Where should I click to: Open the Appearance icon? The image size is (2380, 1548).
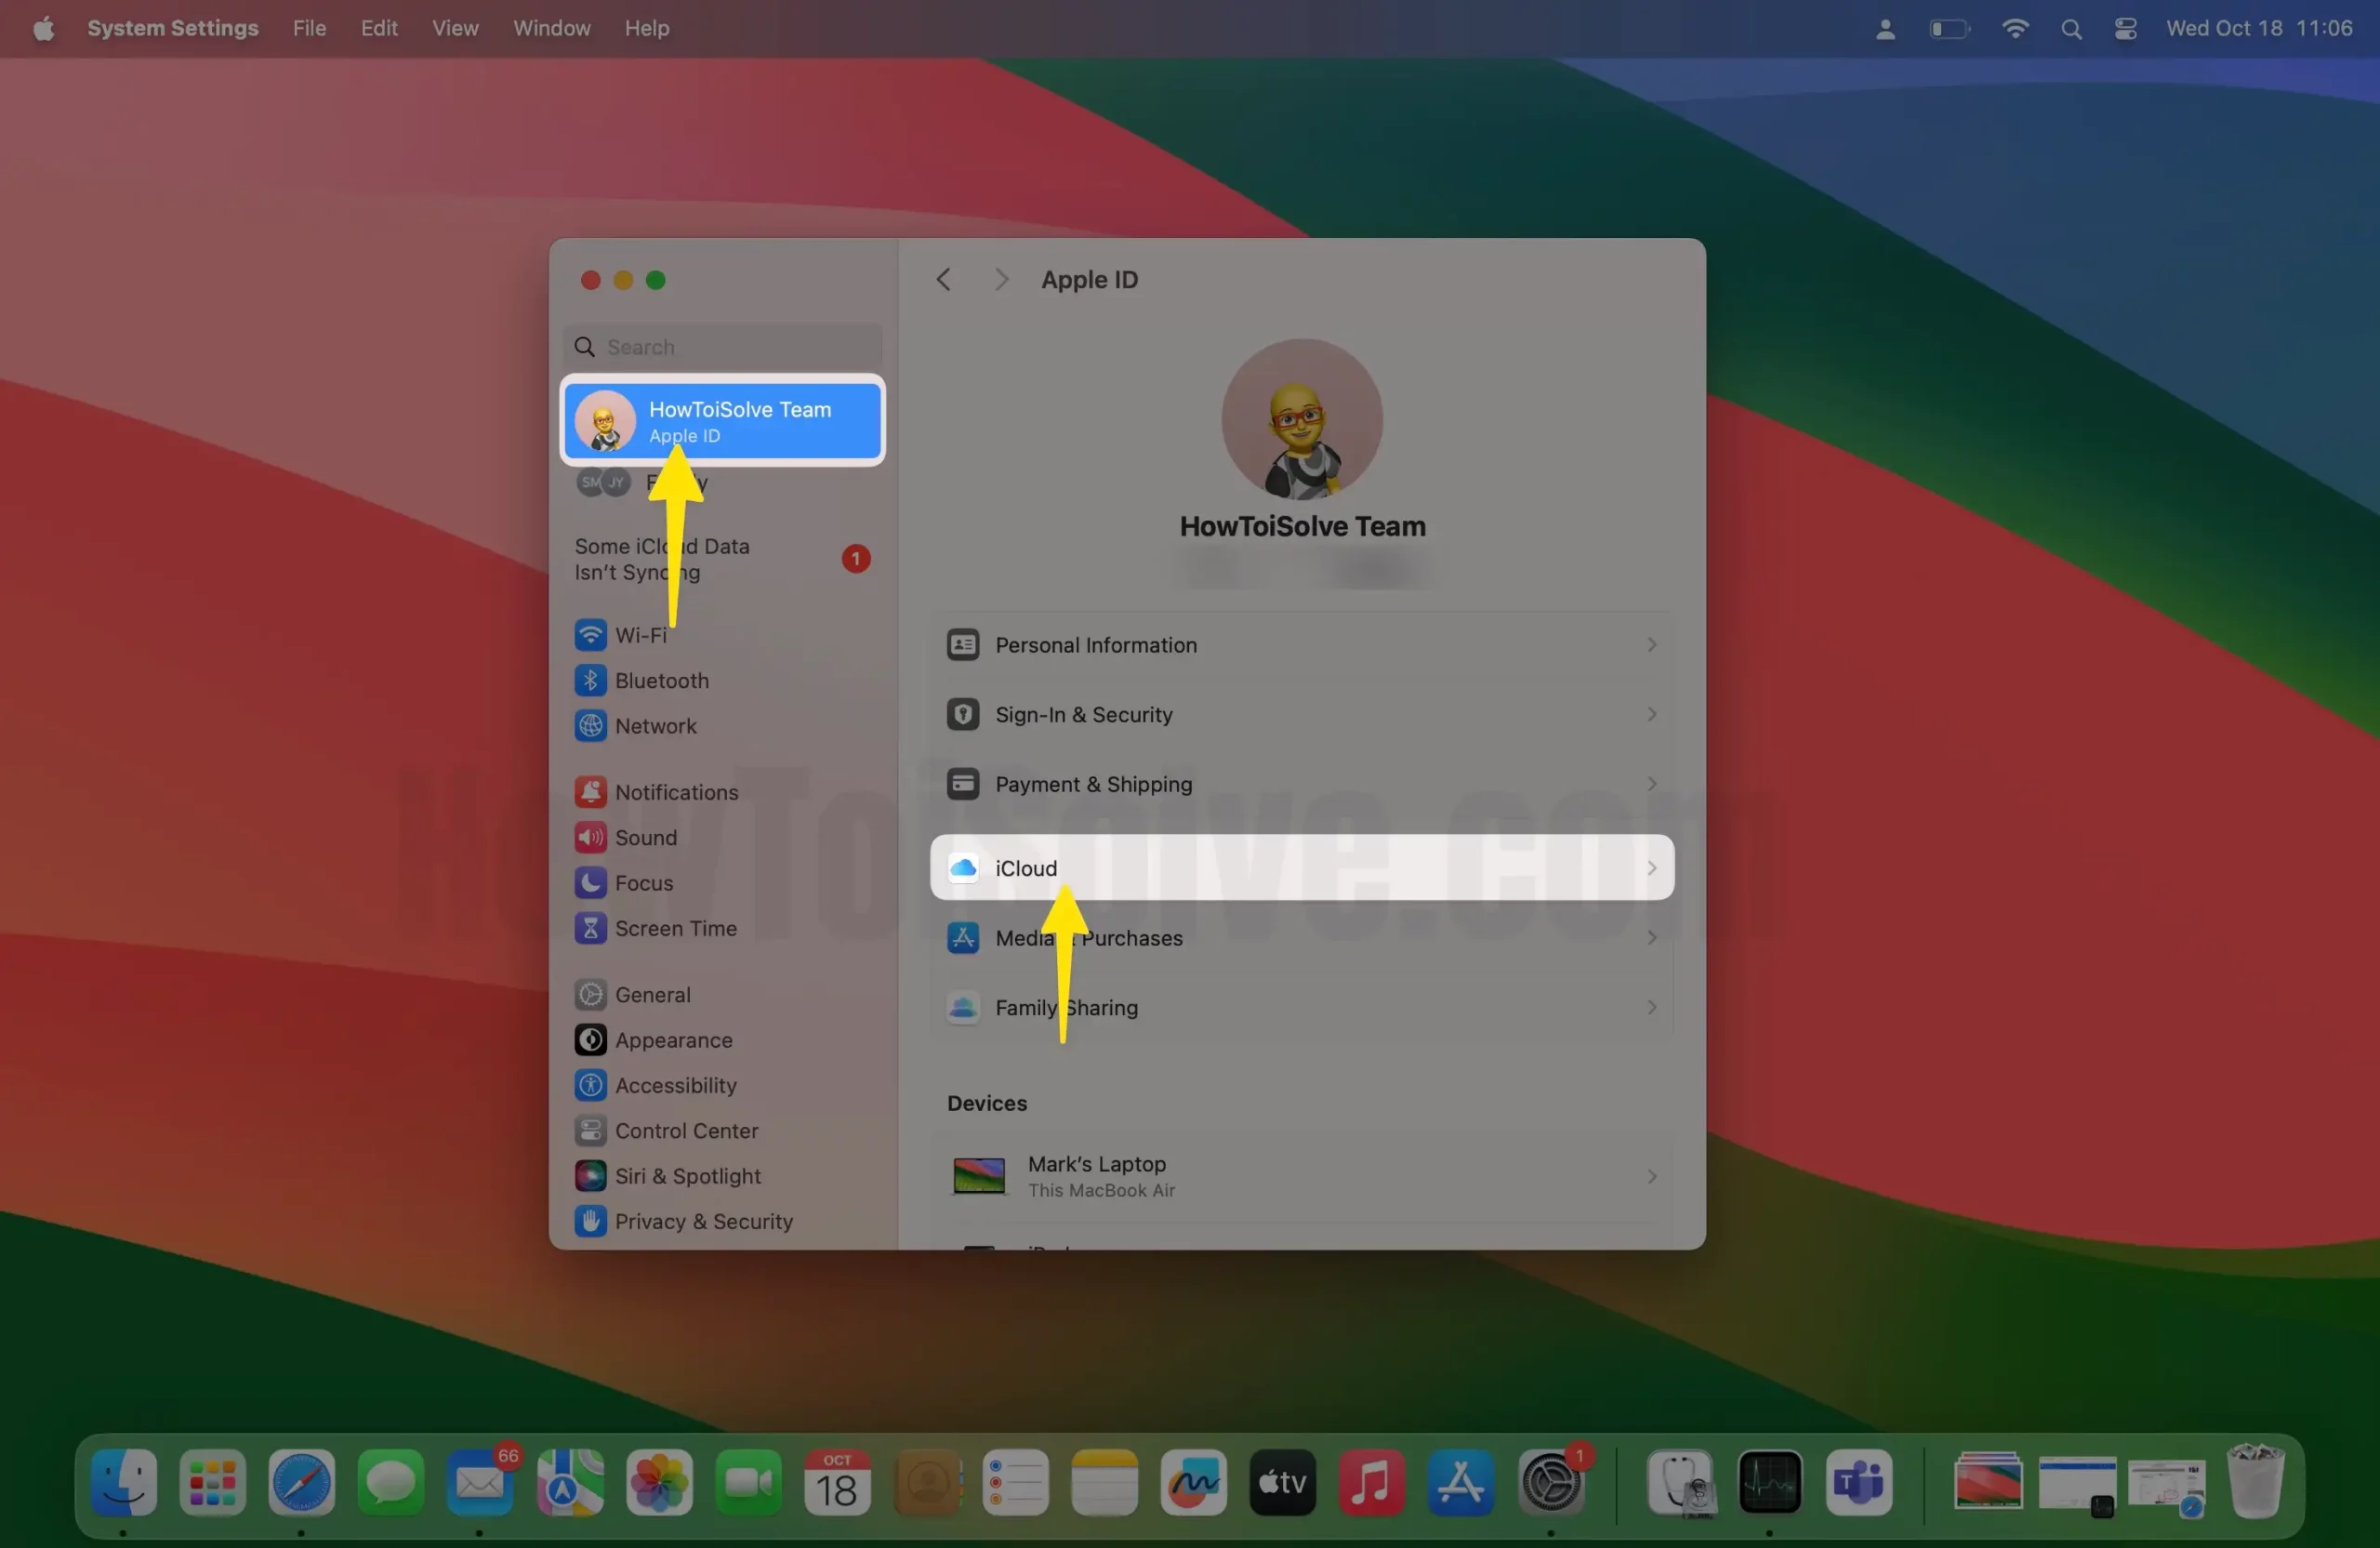point(590,1040)
